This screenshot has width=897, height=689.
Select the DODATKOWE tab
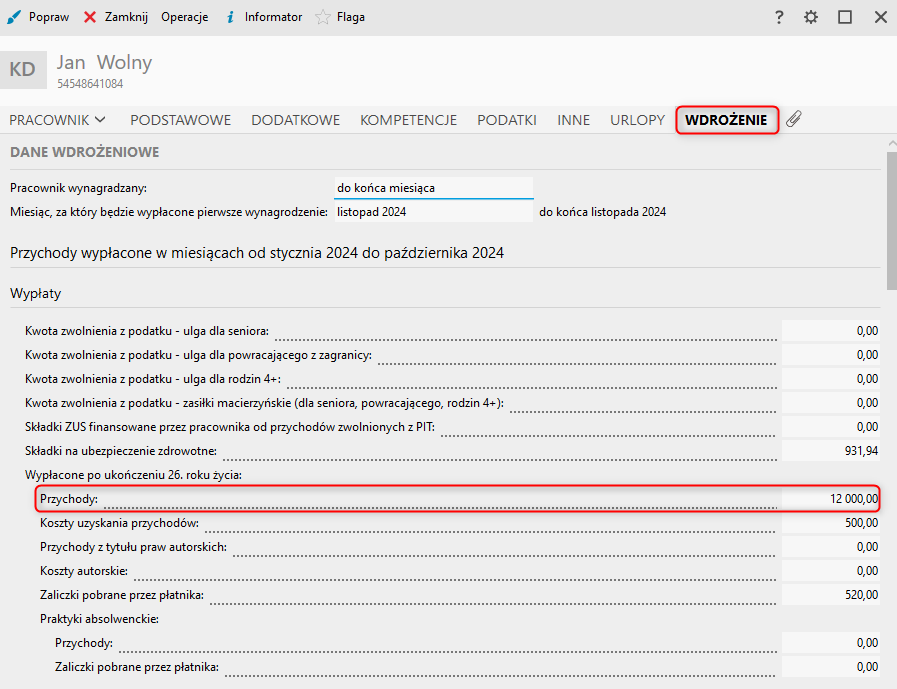tap(295, 120)
